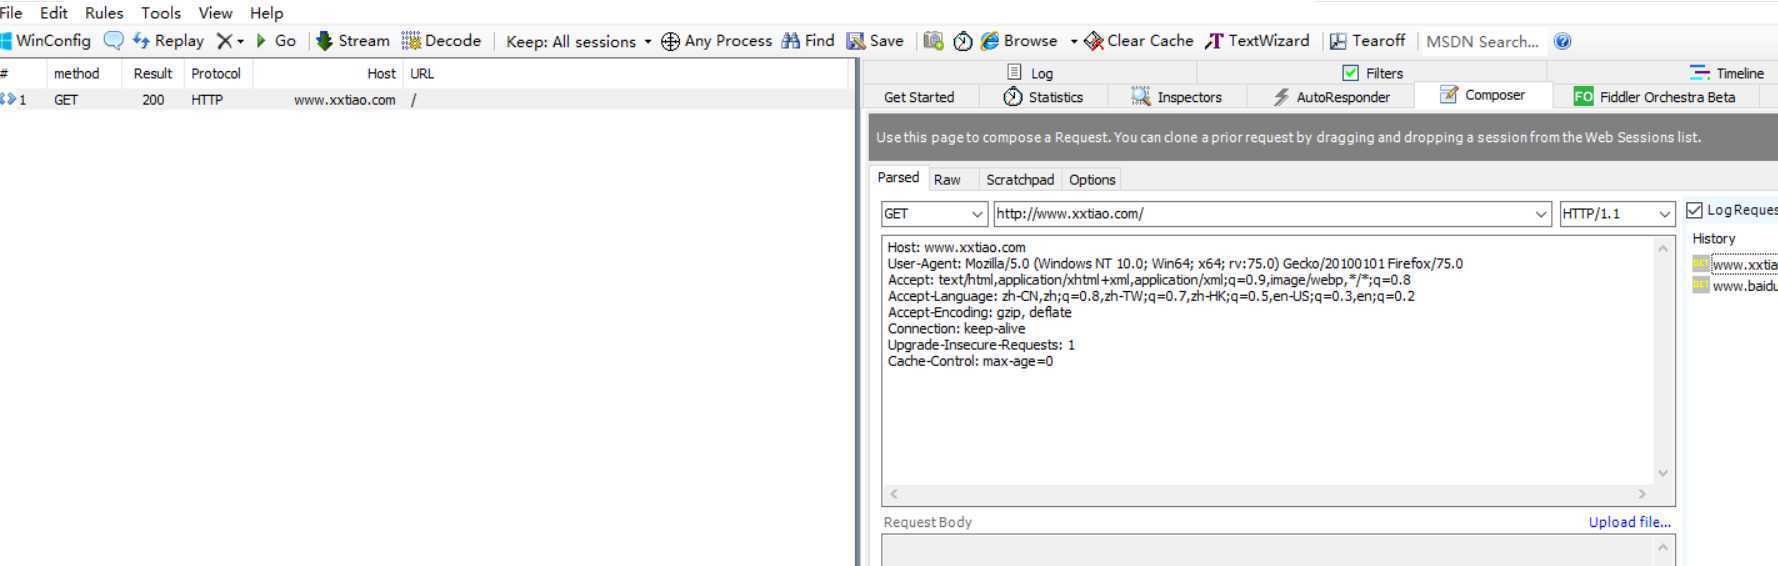
Task: Click the URL column header
Action: coord(627,73)
